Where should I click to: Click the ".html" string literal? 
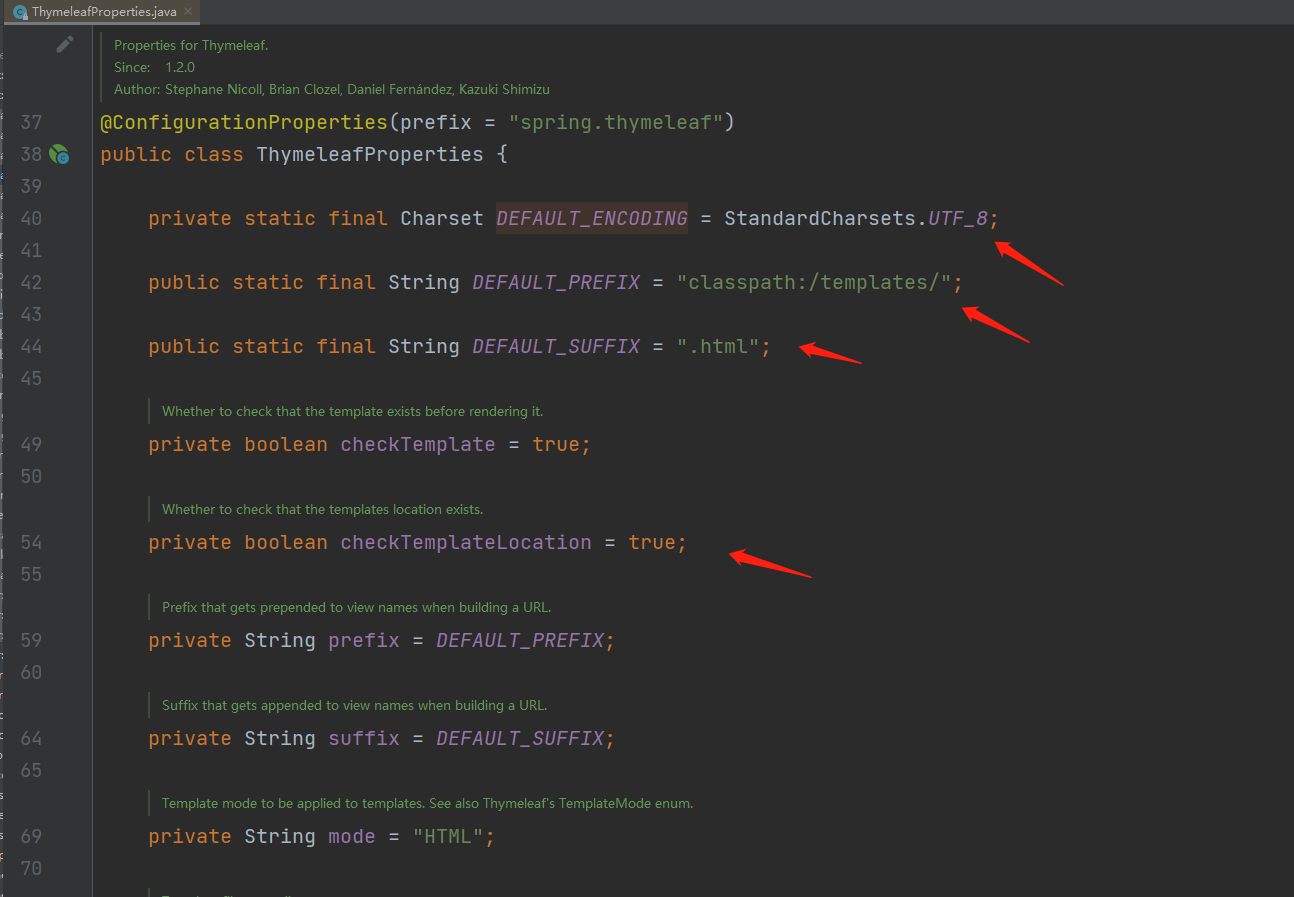[x=718, y=346]
